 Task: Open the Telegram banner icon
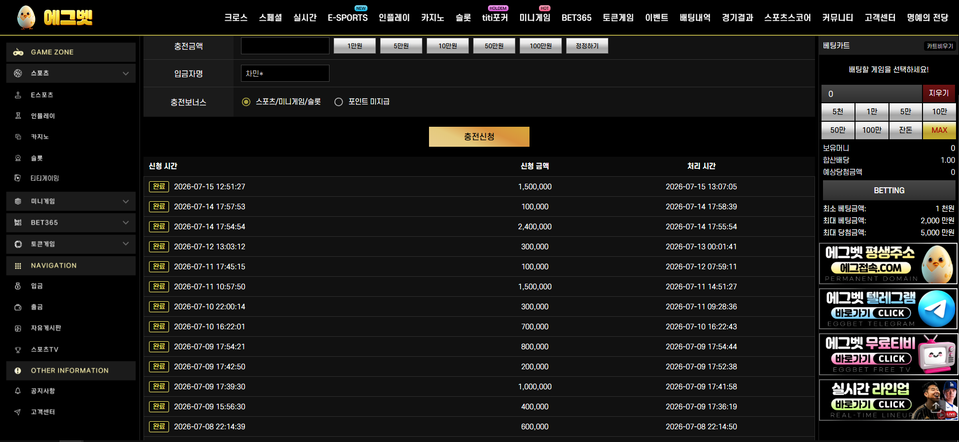(x=936, y=309)
